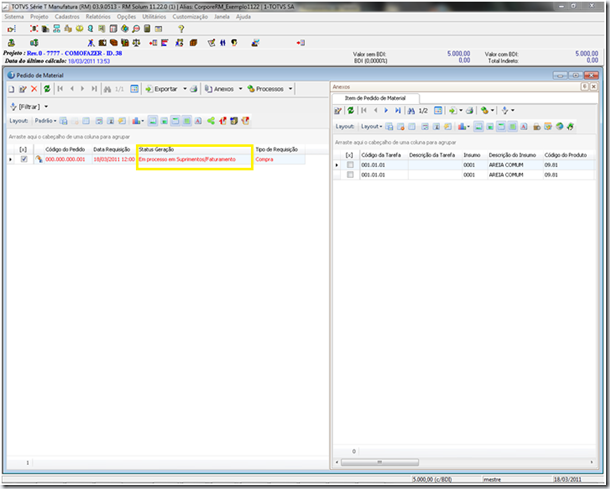Print the Anexos item list

[x=470, y=111]
